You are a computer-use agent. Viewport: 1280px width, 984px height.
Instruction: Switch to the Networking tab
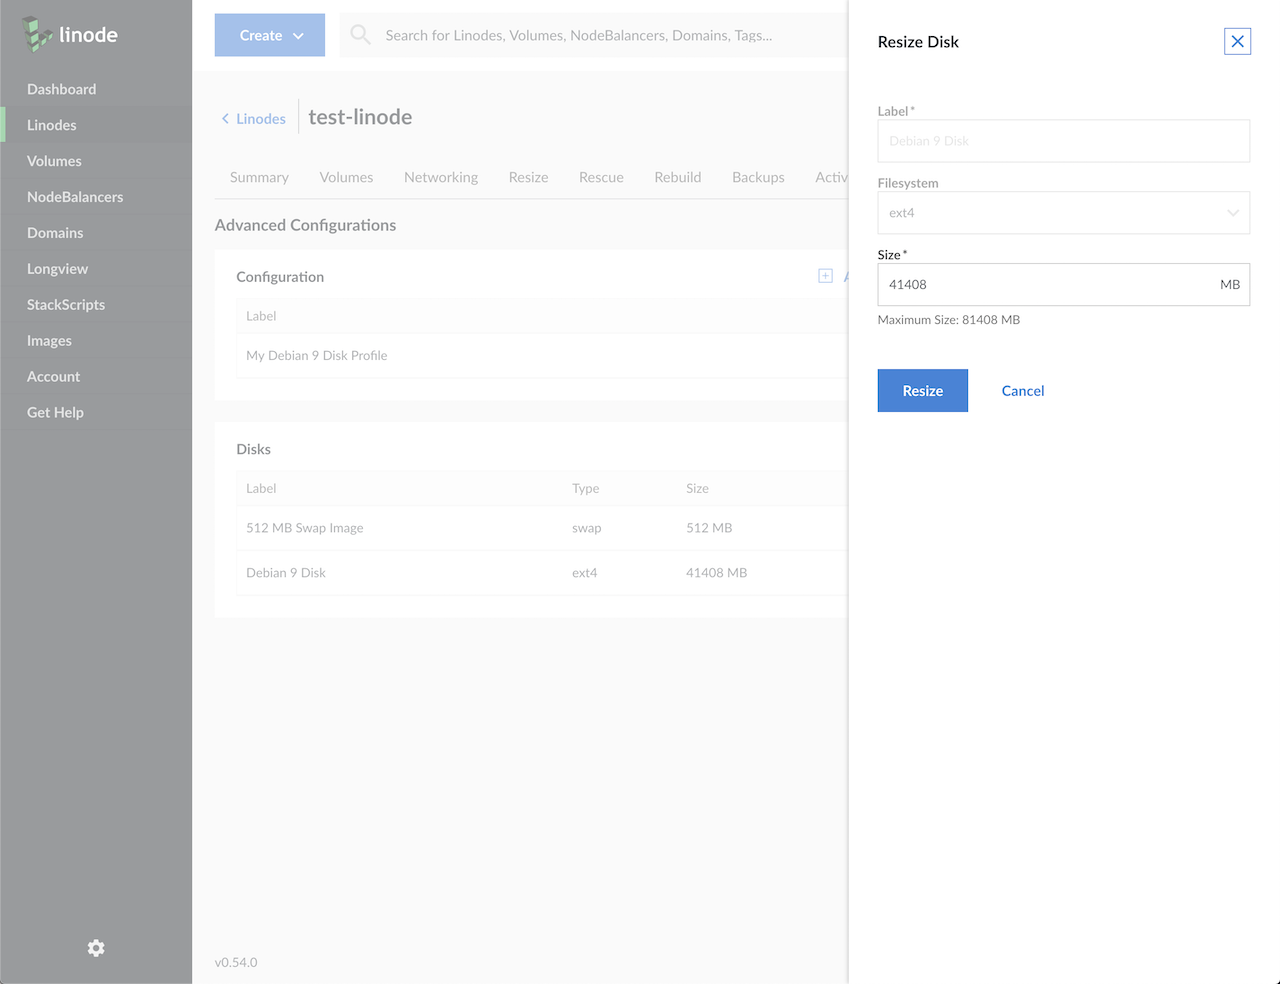(440, 177)
